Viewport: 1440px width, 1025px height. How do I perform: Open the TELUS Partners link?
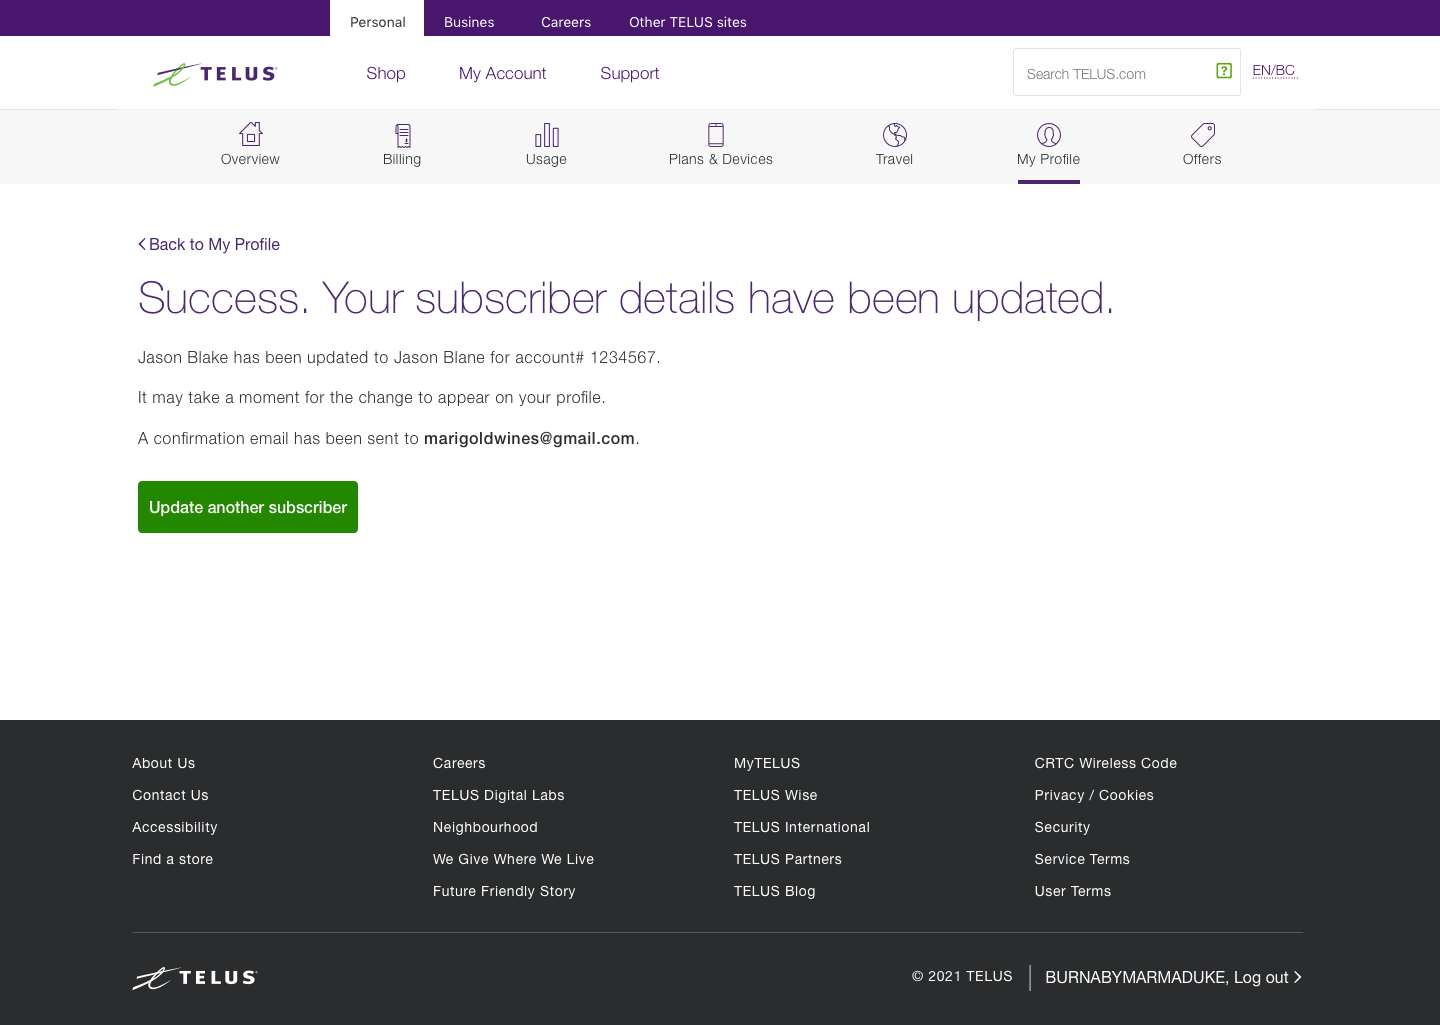pyautogui.click(x=788, y=859)
